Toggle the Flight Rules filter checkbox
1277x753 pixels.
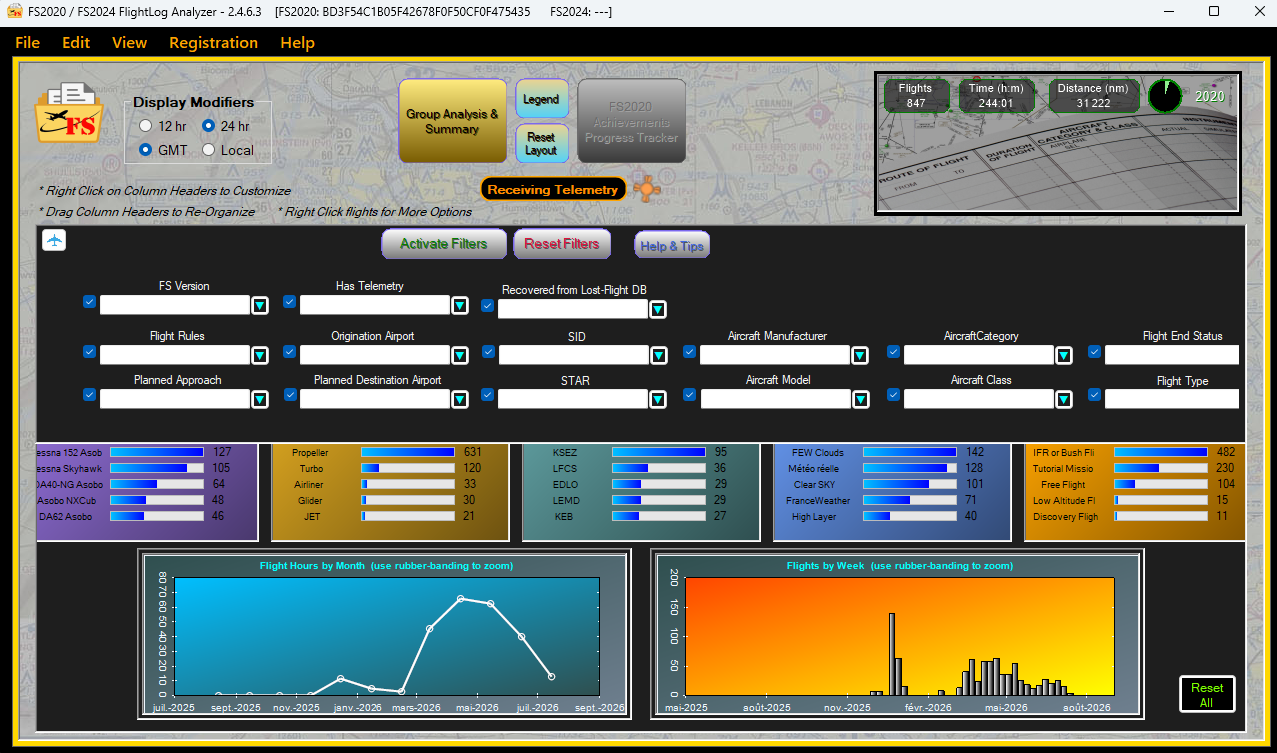pos(90,352)
